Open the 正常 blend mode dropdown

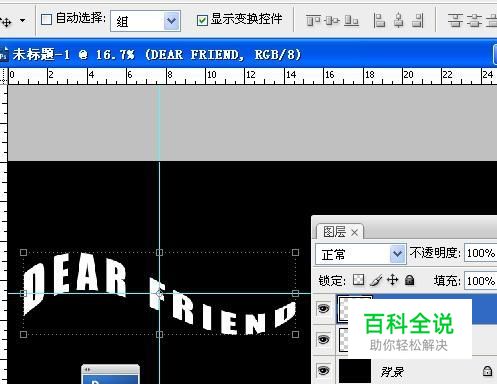point(361,254)
